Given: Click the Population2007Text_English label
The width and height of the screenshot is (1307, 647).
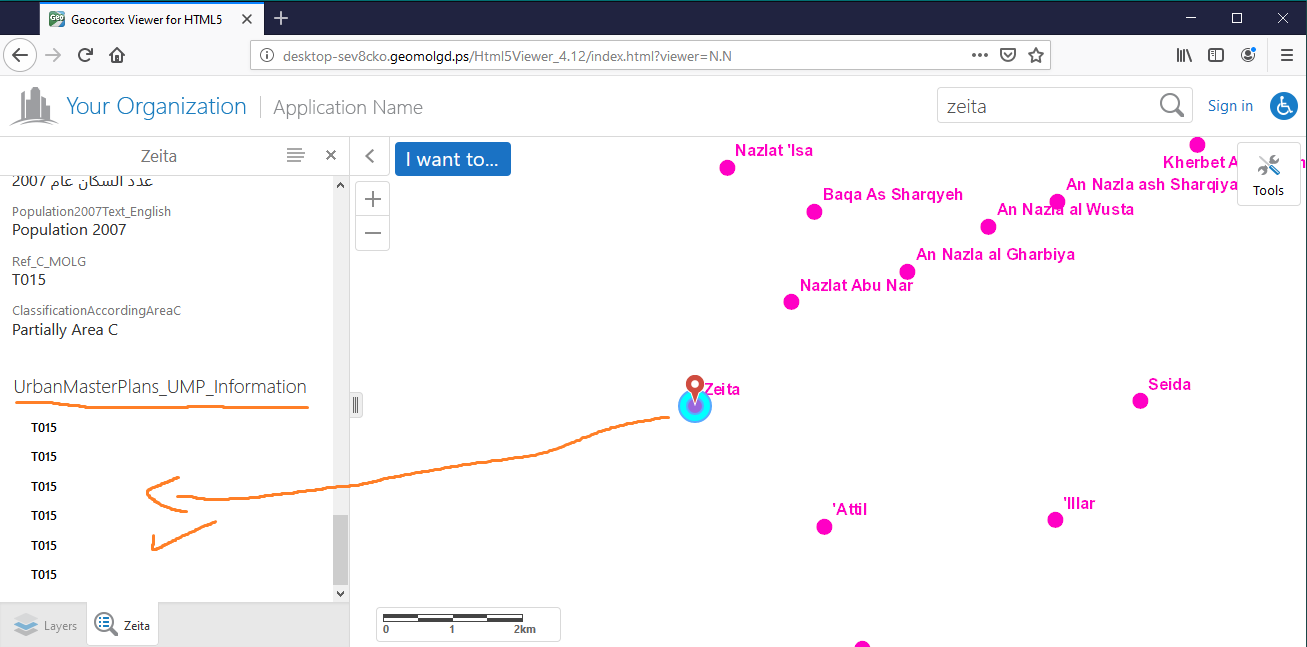Looking at the screenshot, I should click(x=91, y=211).
